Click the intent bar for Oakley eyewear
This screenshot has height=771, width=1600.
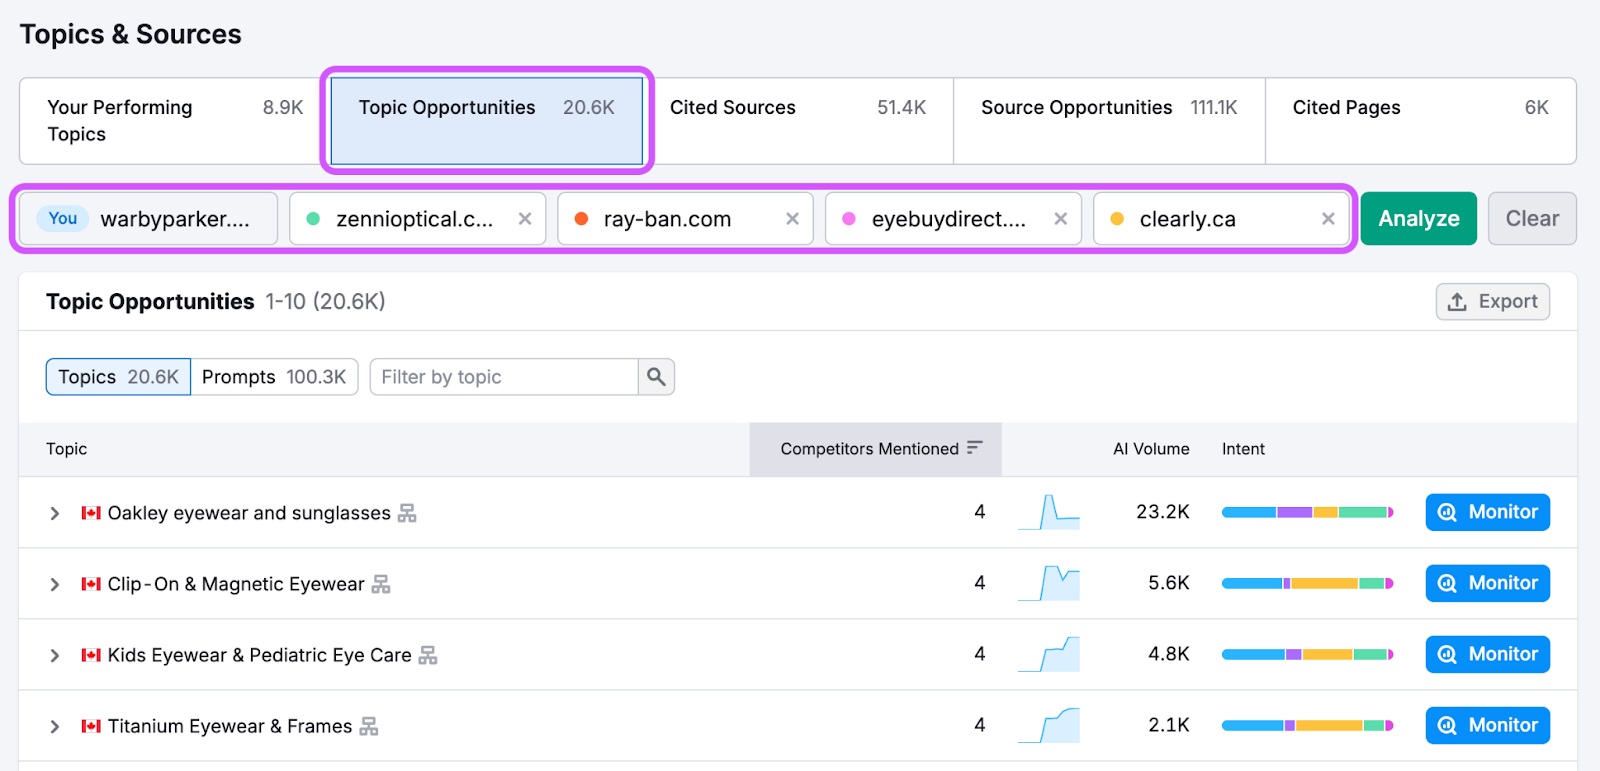tap(1306, 512)
